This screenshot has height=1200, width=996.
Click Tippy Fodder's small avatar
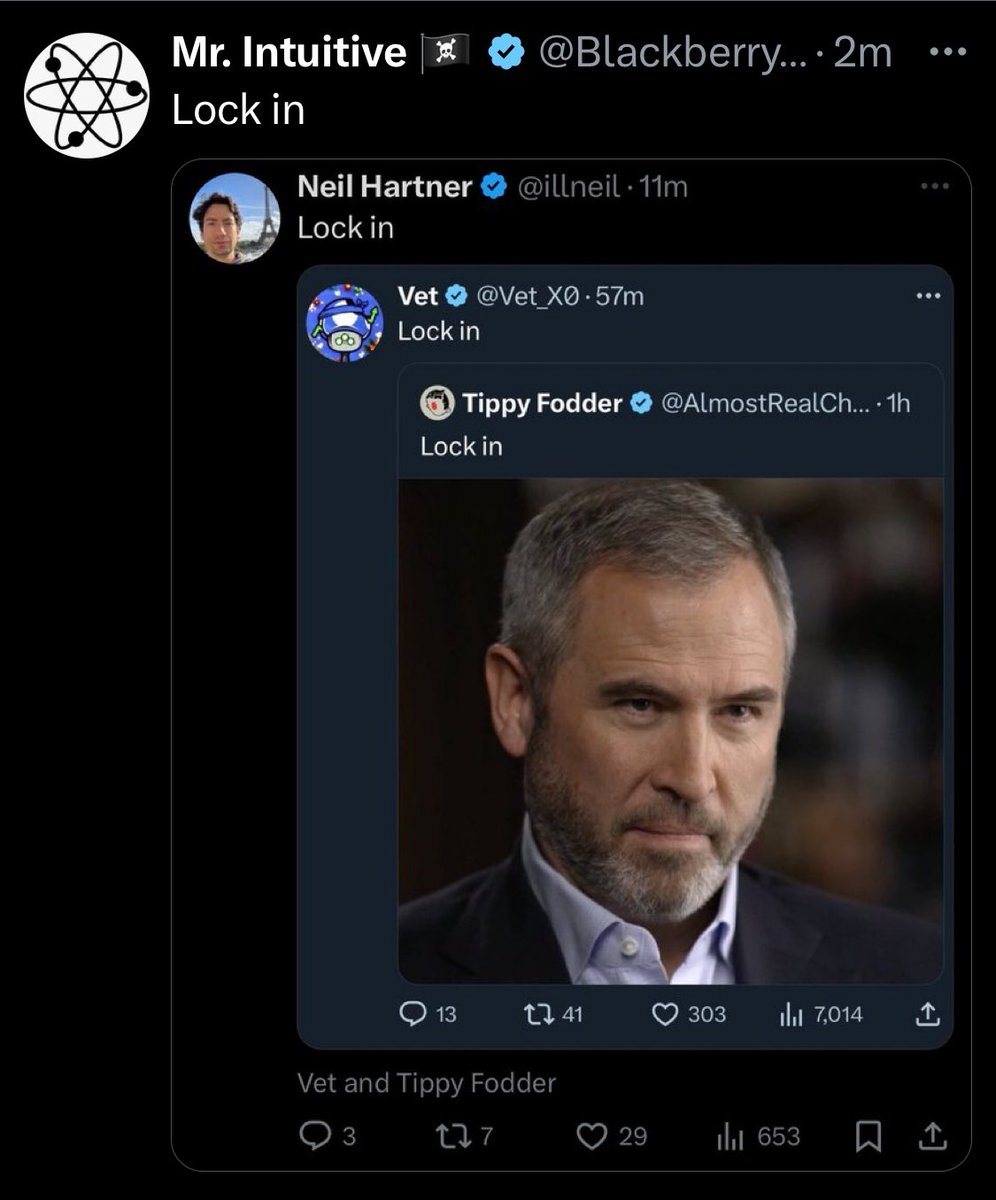click(439, 404)
